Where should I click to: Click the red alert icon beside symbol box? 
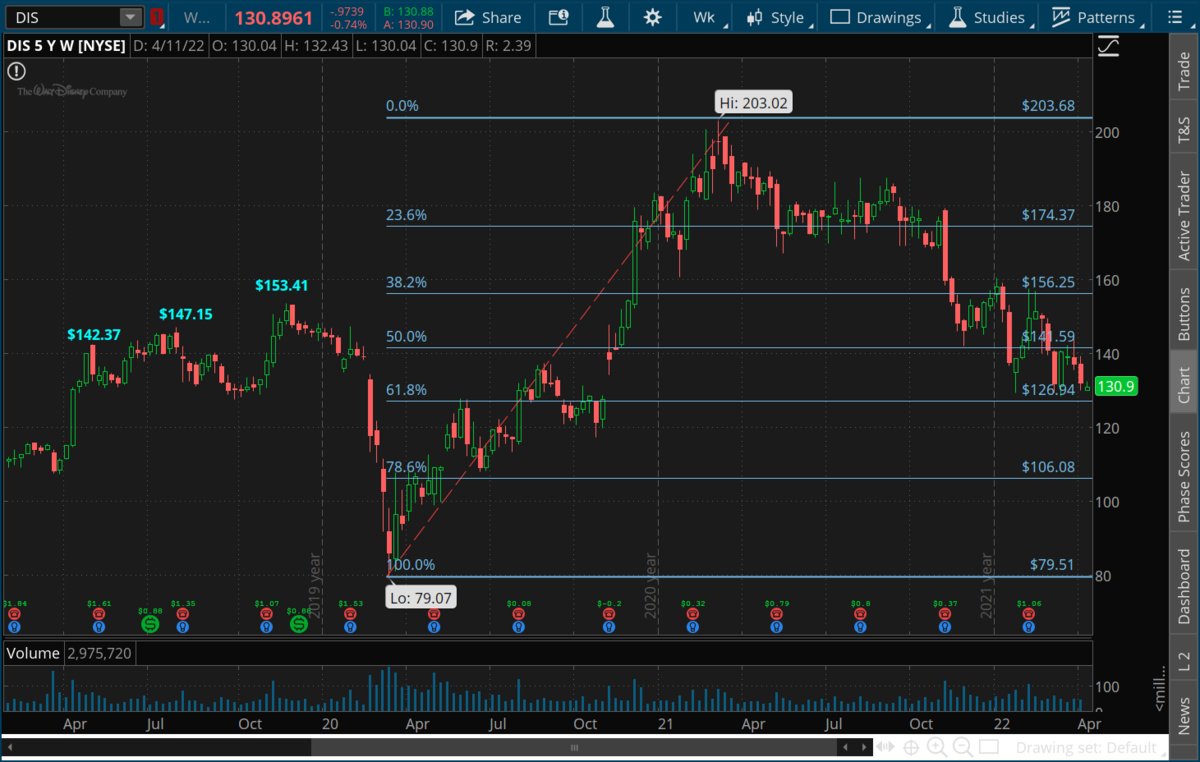(x=156, y=17)
